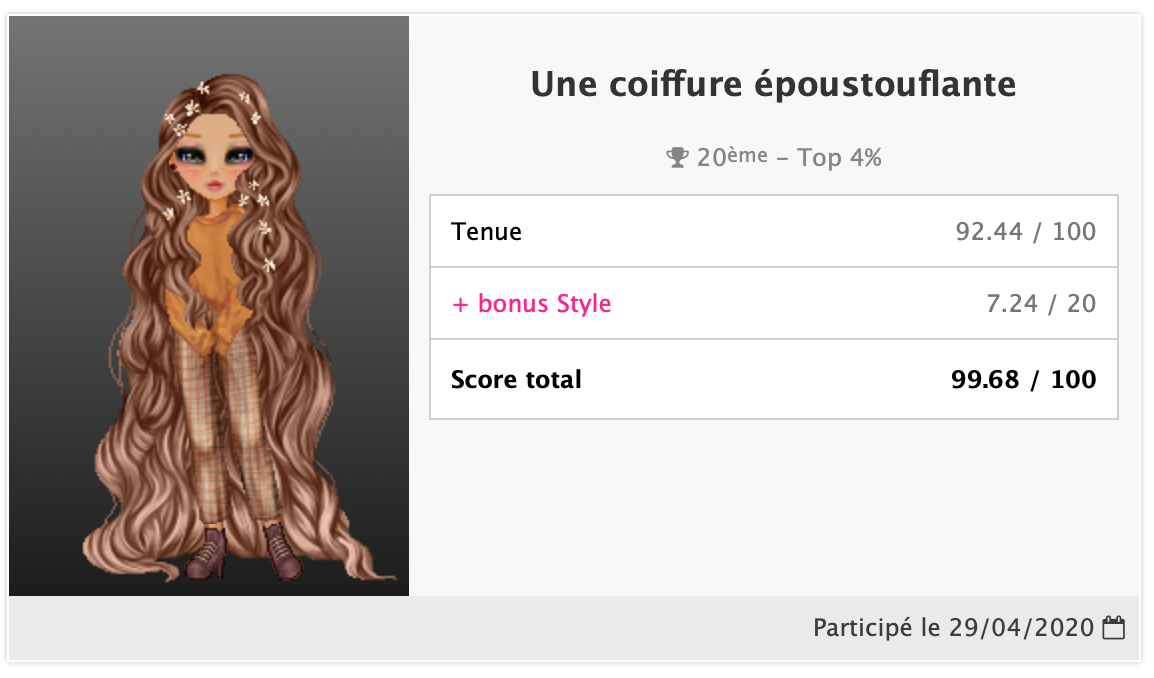Click the 'Top 4%' label
The width and height of the screenshot is (1154, 678).
(x=839, y=157)
